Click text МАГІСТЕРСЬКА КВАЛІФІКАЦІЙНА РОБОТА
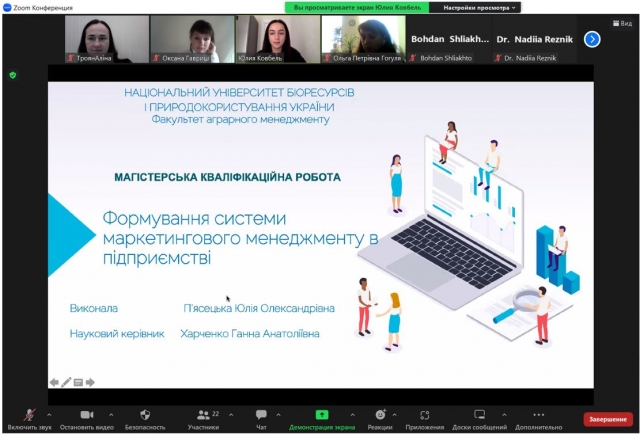The height and width of the screenshot is (434, 640). point(227,177)
